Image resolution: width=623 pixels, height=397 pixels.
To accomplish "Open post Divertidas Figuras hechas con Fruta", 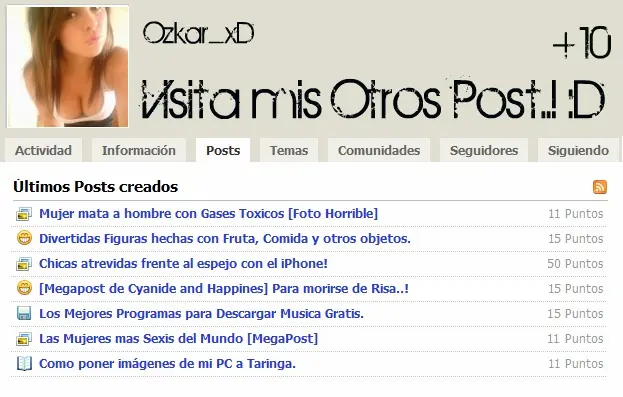I will click(225, 239).
